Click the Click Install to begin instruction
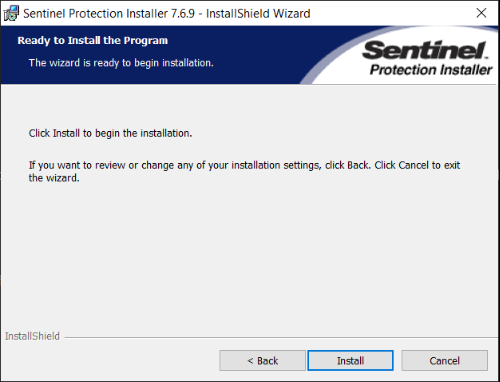 (110, 133)
